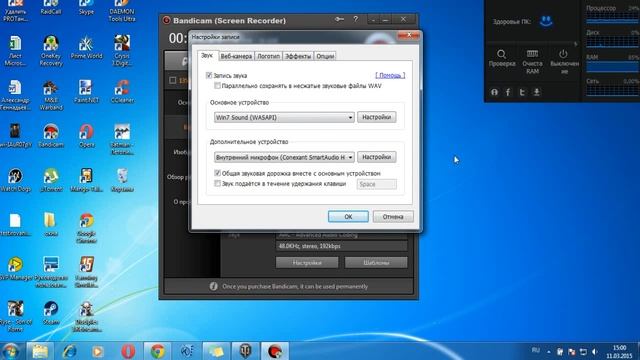Open the Prime World desktop shortcut
The height and width of the screenshot is (360, 640).
86,47
